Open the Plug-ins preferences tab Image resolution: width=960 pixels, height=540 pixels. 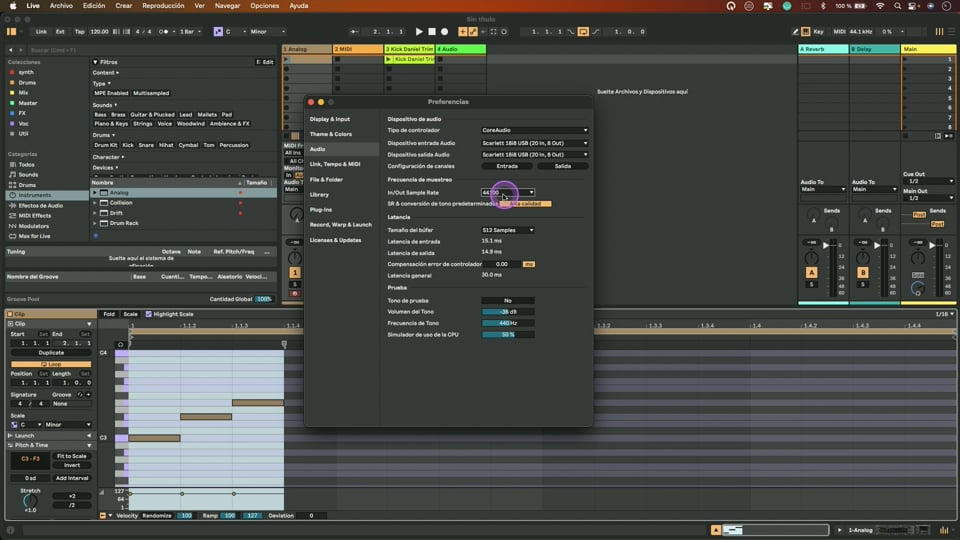[321, 209]
